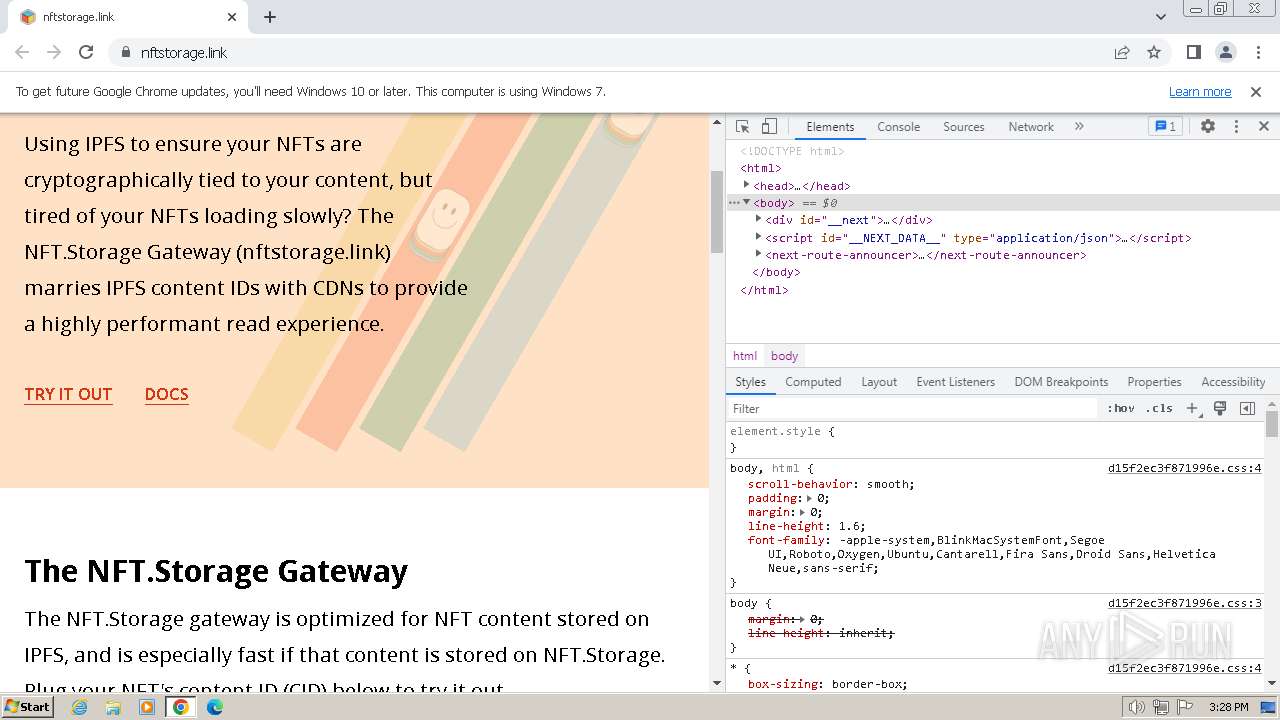Add a new style rule plus icon
Screen dimensions: 1280x720
1192,408
